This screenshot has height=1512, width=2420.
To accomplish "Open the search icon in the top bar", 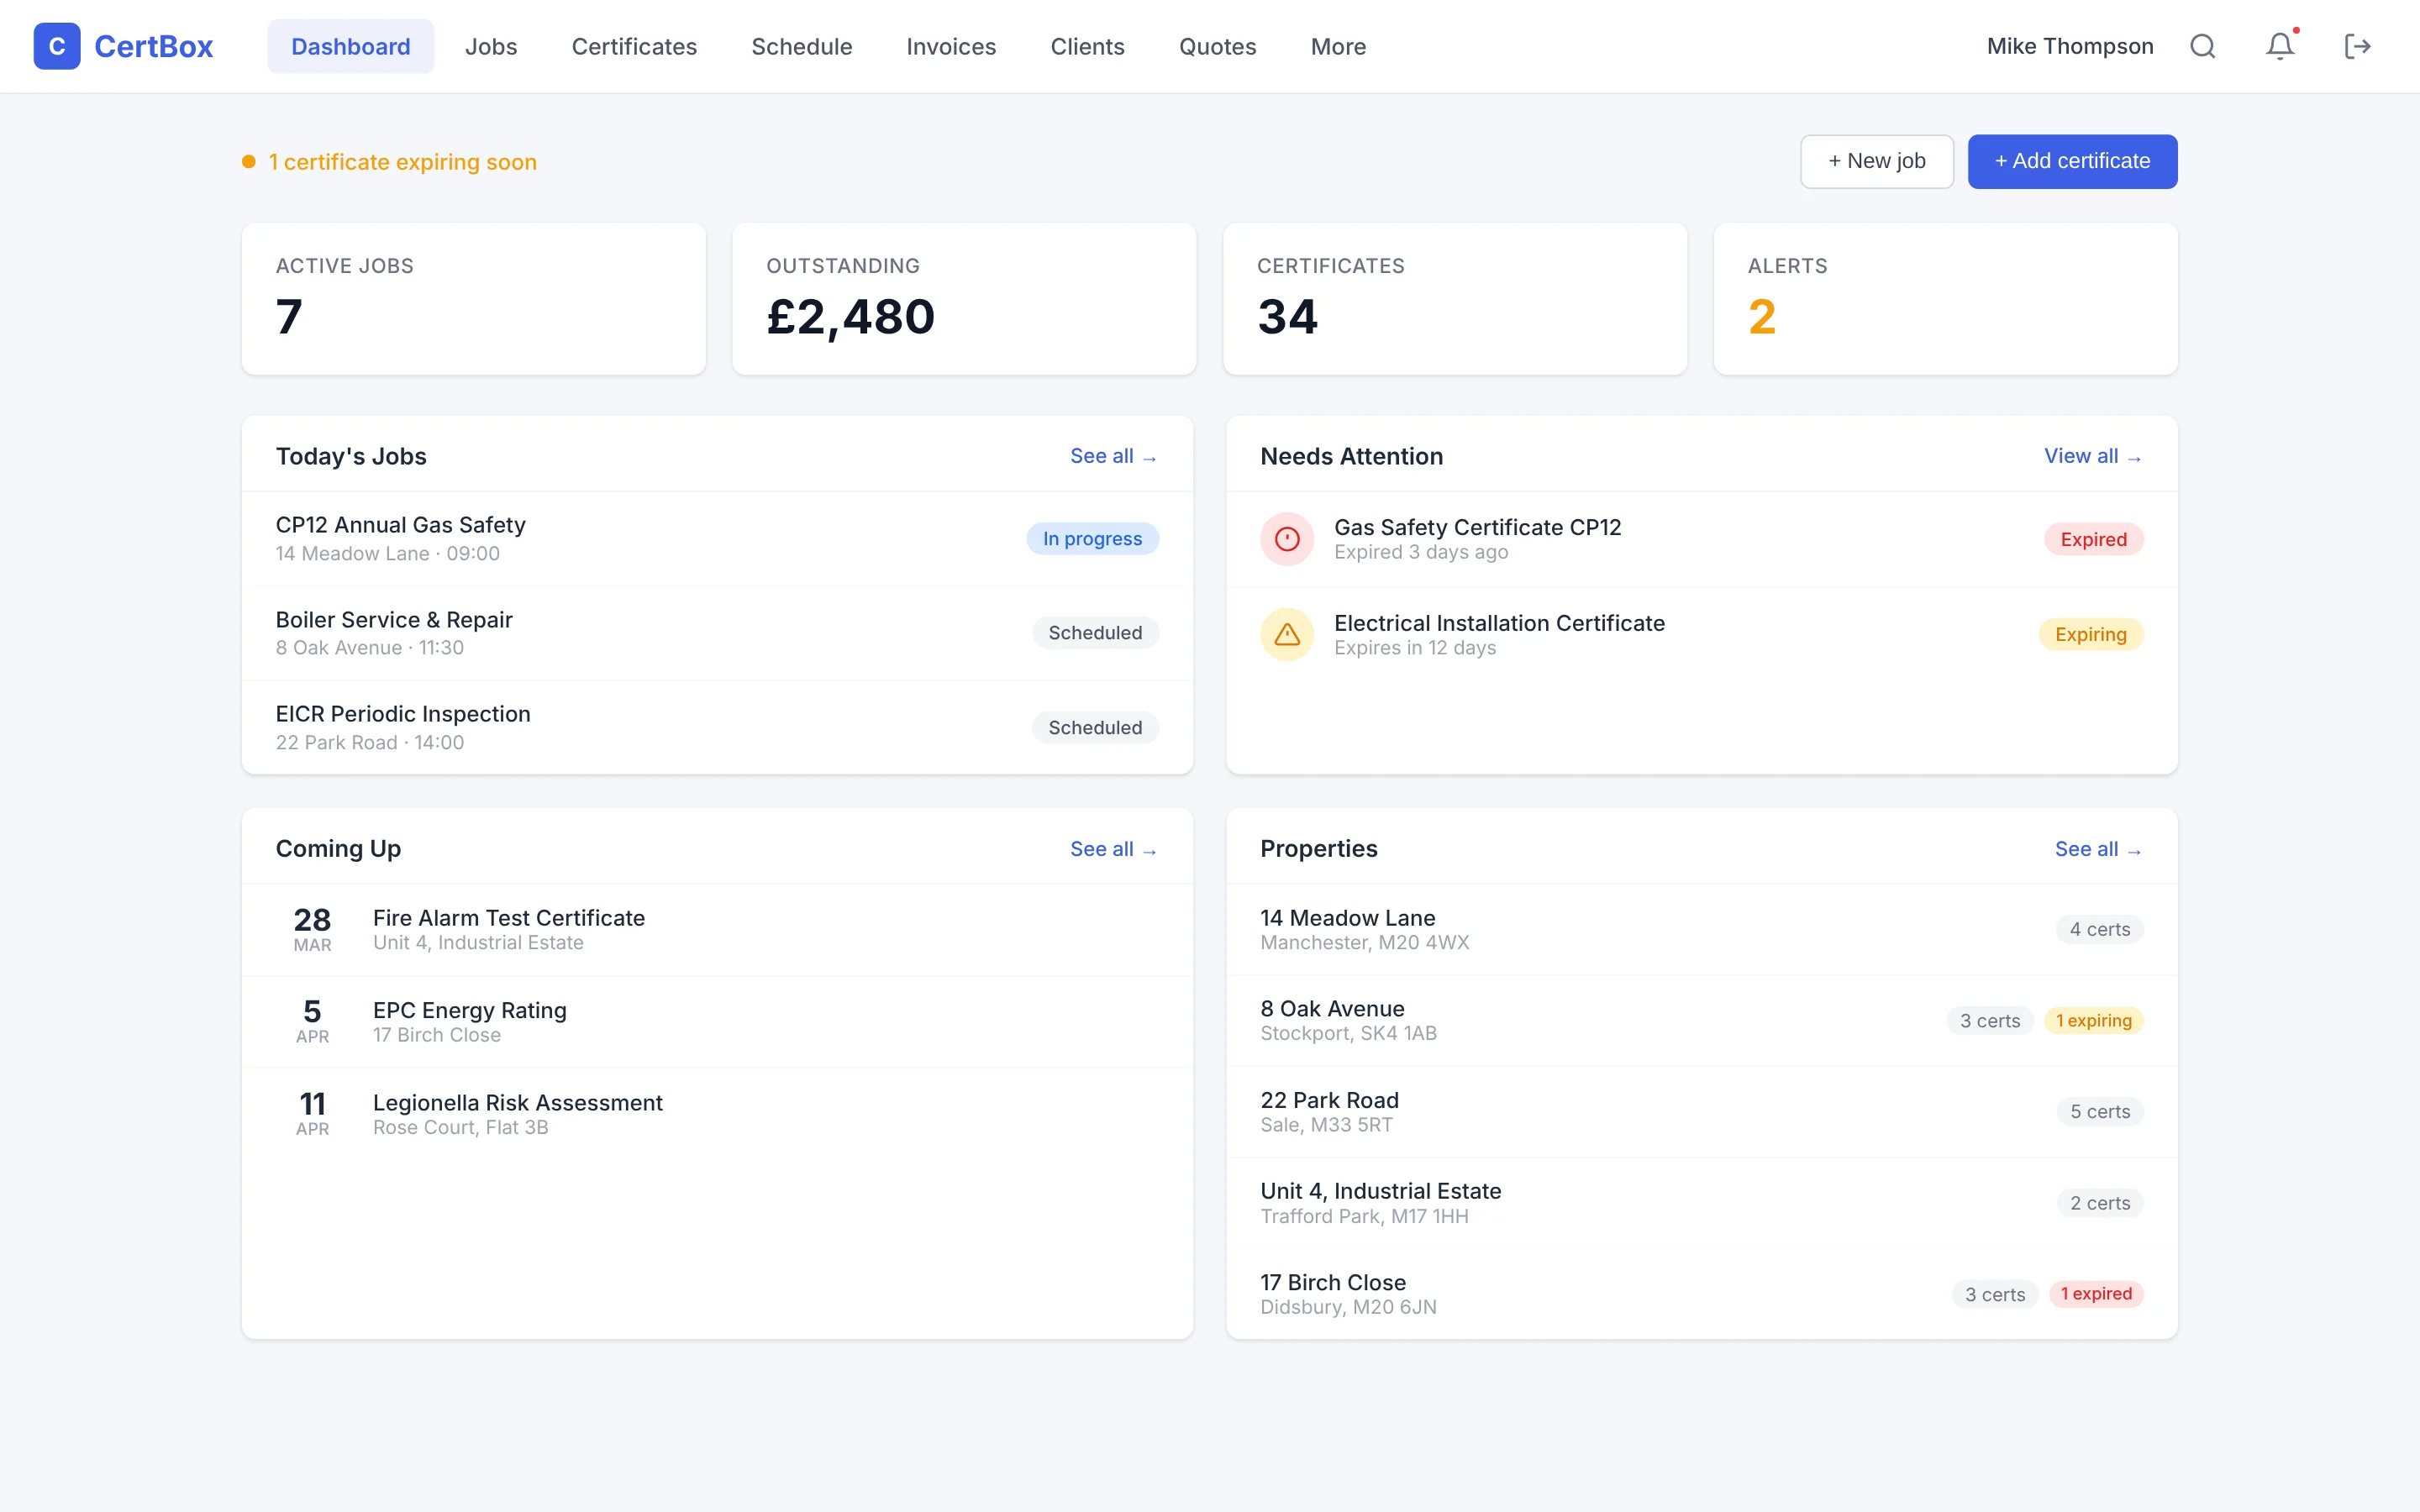I will coord(2203,46).
